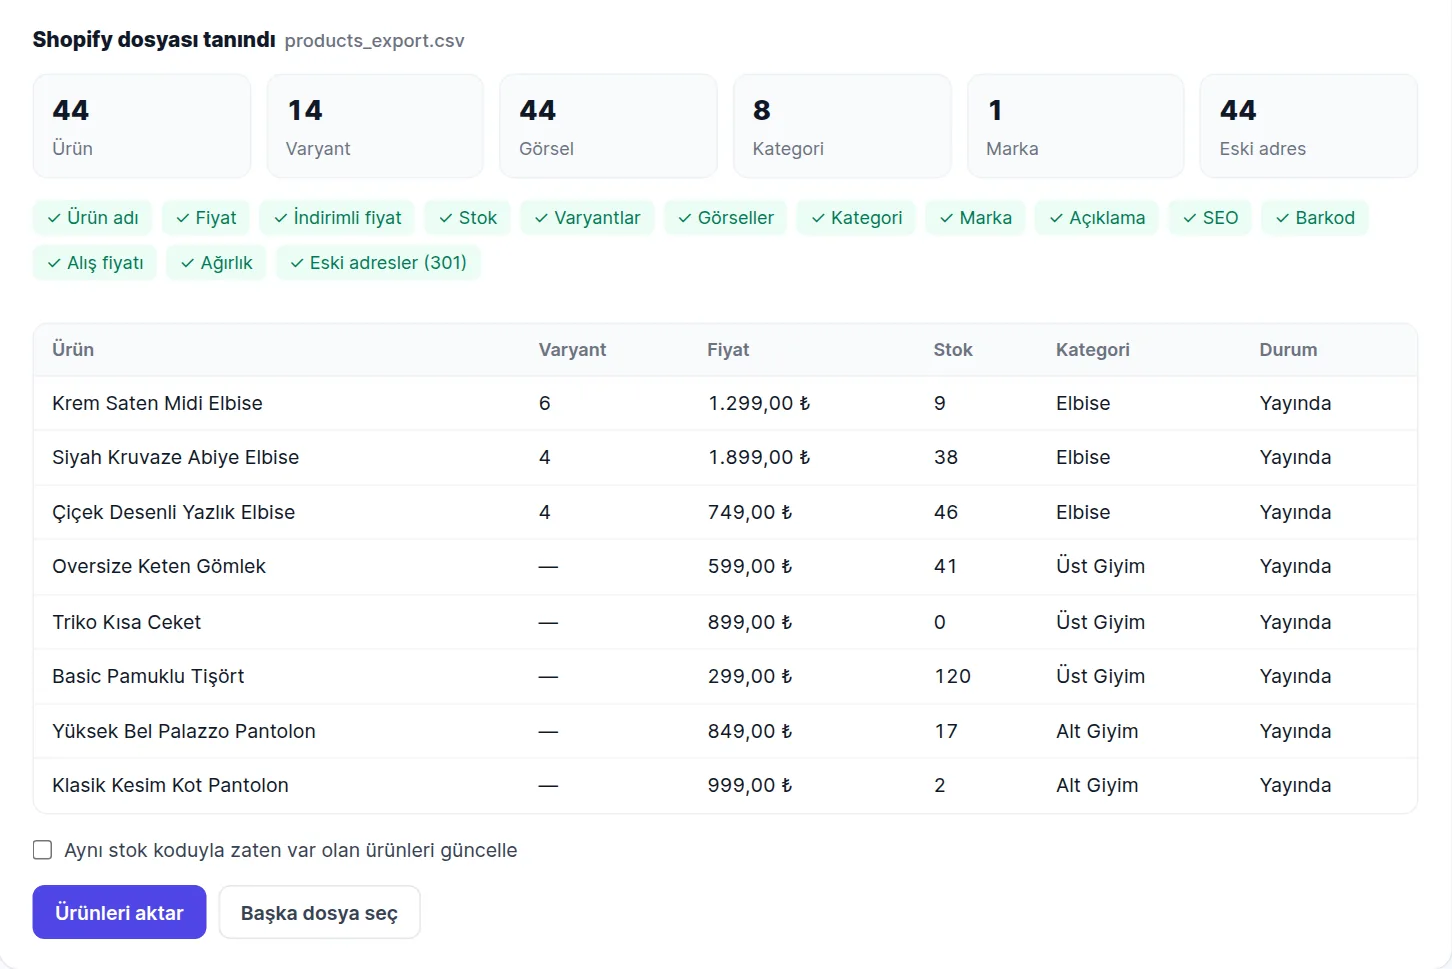Click the Durum column header
Image resolution: width=1452 pixels, height=969 pixels.
click(1288, 350)
